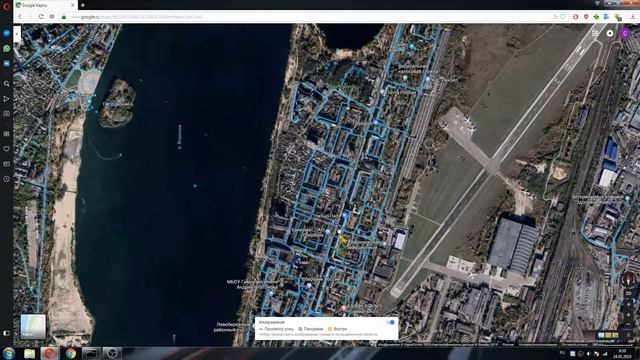Reload the Google Maps page

(x=41, y=17)
